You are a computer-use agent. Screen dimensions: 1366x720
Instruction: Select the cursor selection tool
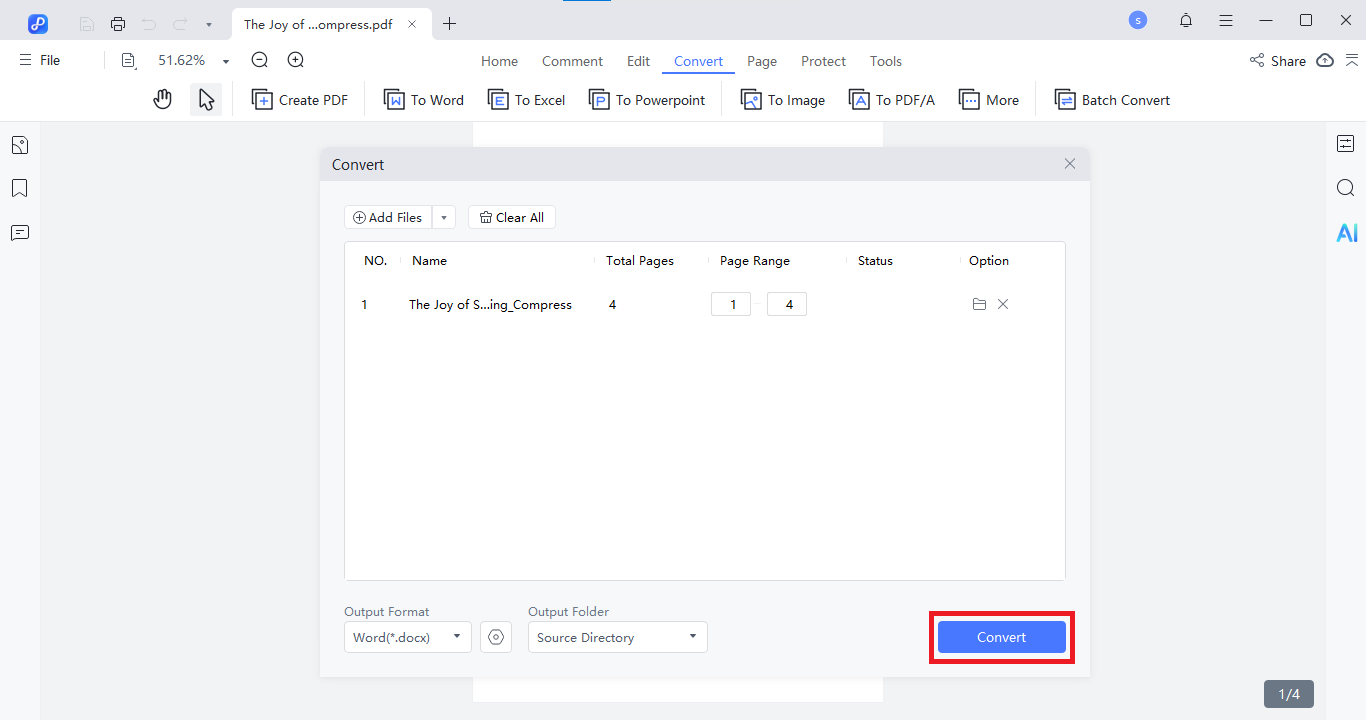coord(207,98)
